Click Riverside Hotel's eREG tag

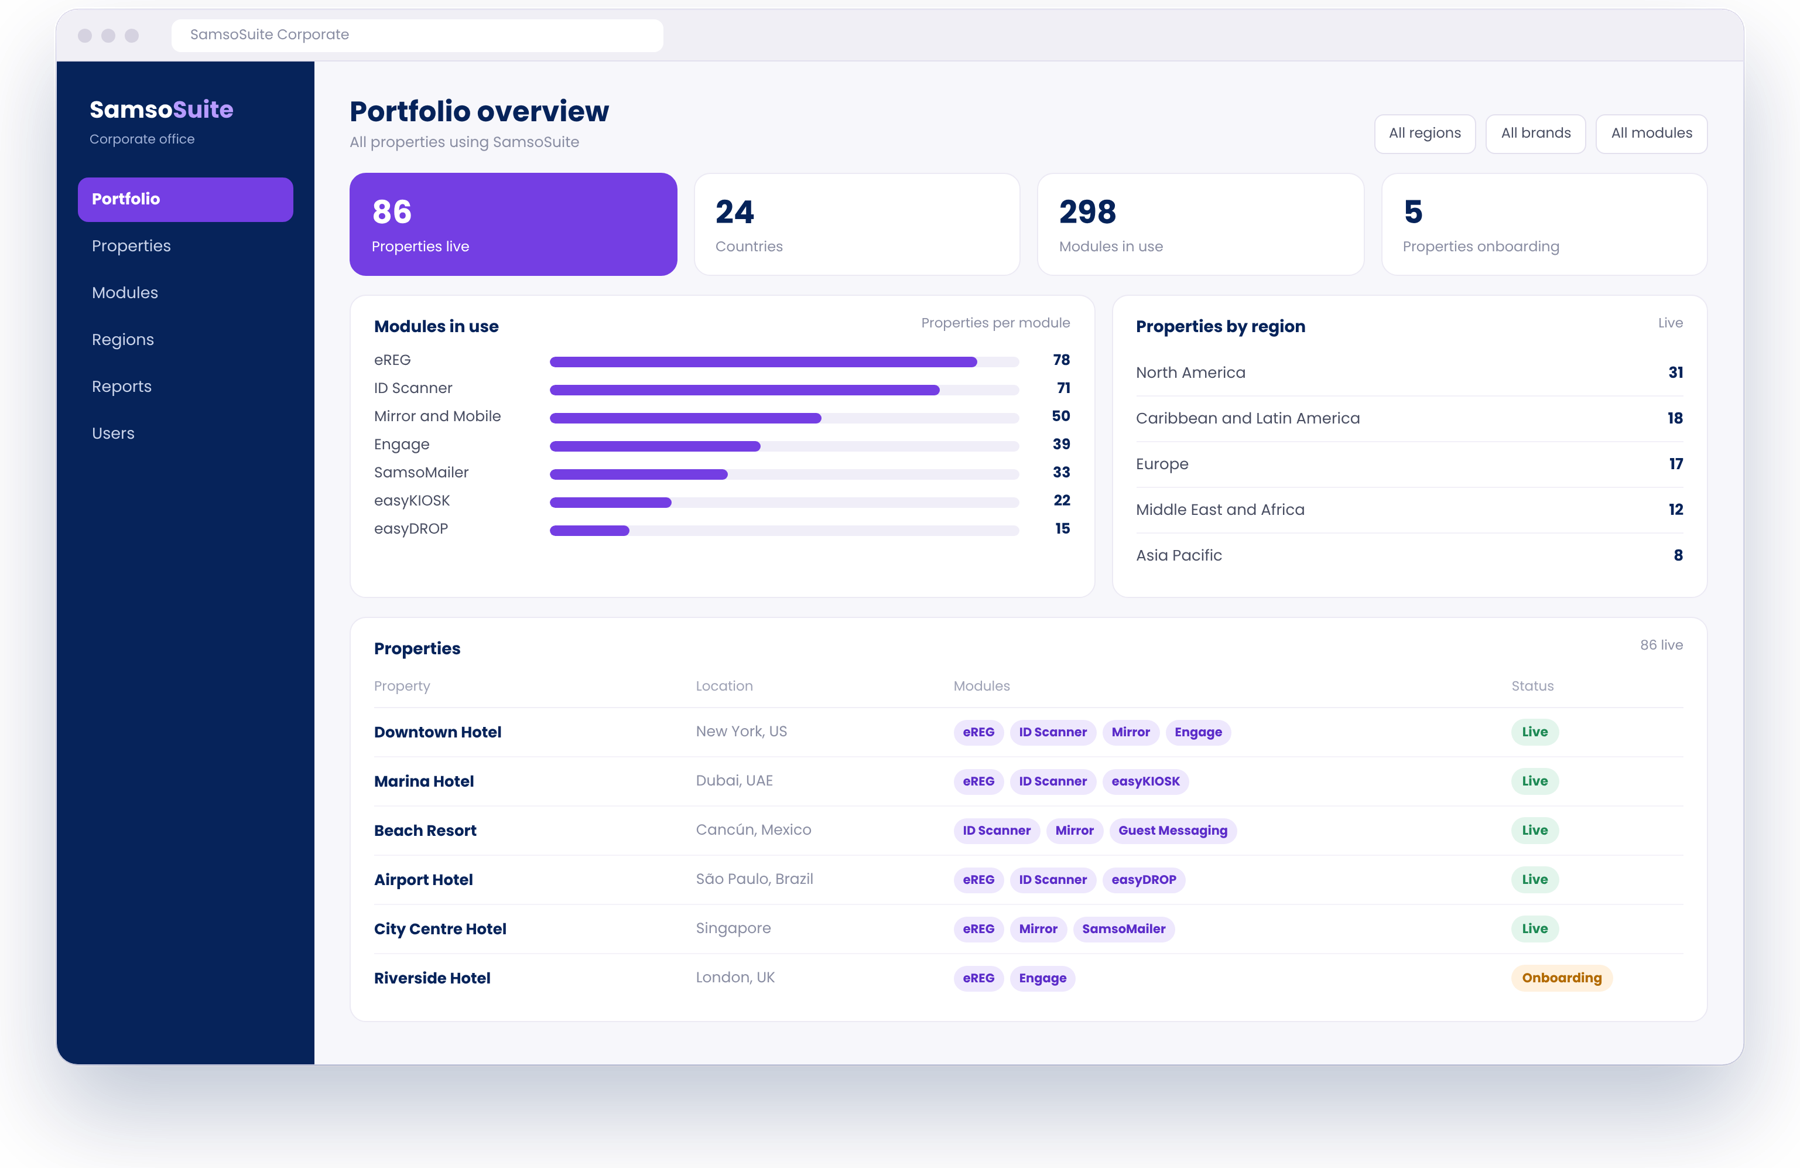point(978,978)
